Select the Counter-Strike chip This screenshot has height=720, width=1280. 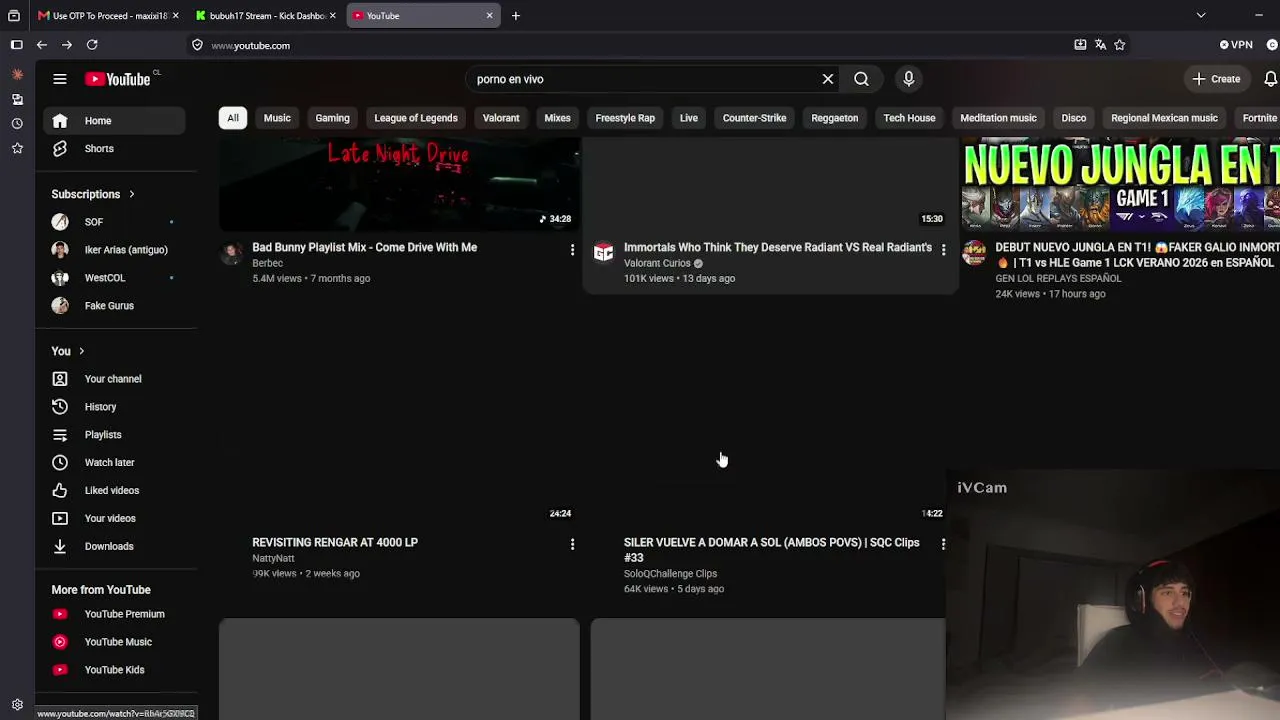pyautogui.click(x=755, y=118)
